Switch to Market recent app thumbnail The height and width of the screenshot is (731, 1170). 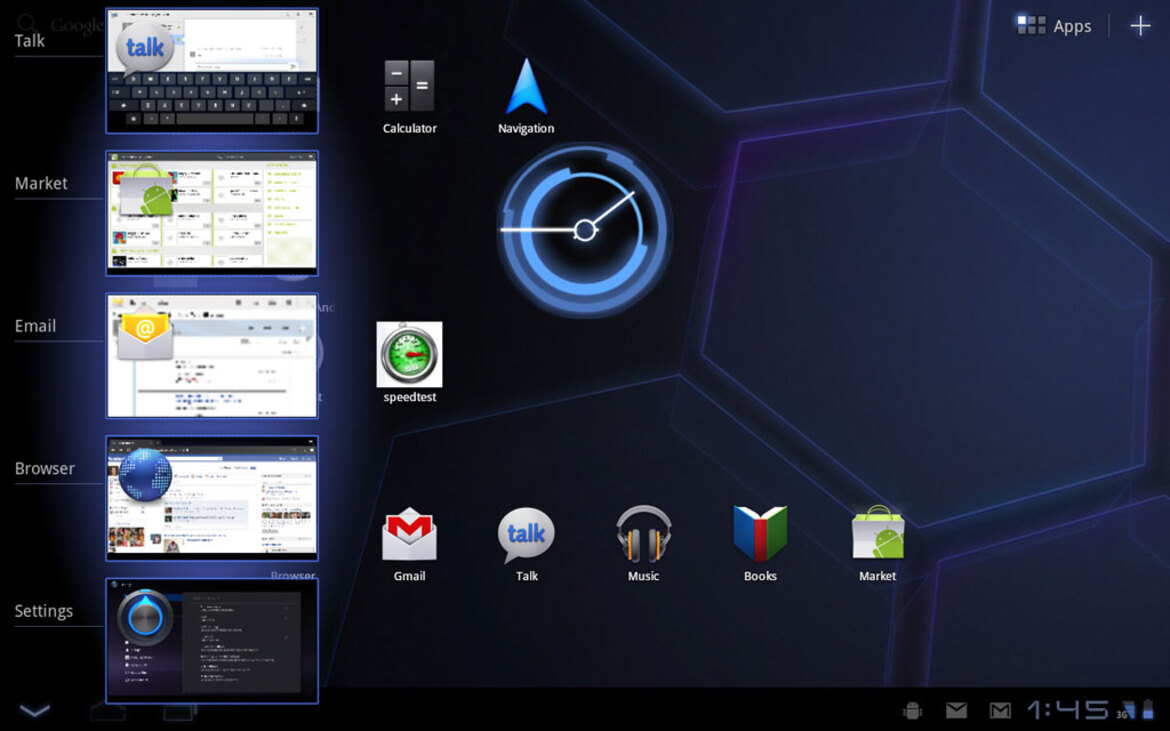212,213
